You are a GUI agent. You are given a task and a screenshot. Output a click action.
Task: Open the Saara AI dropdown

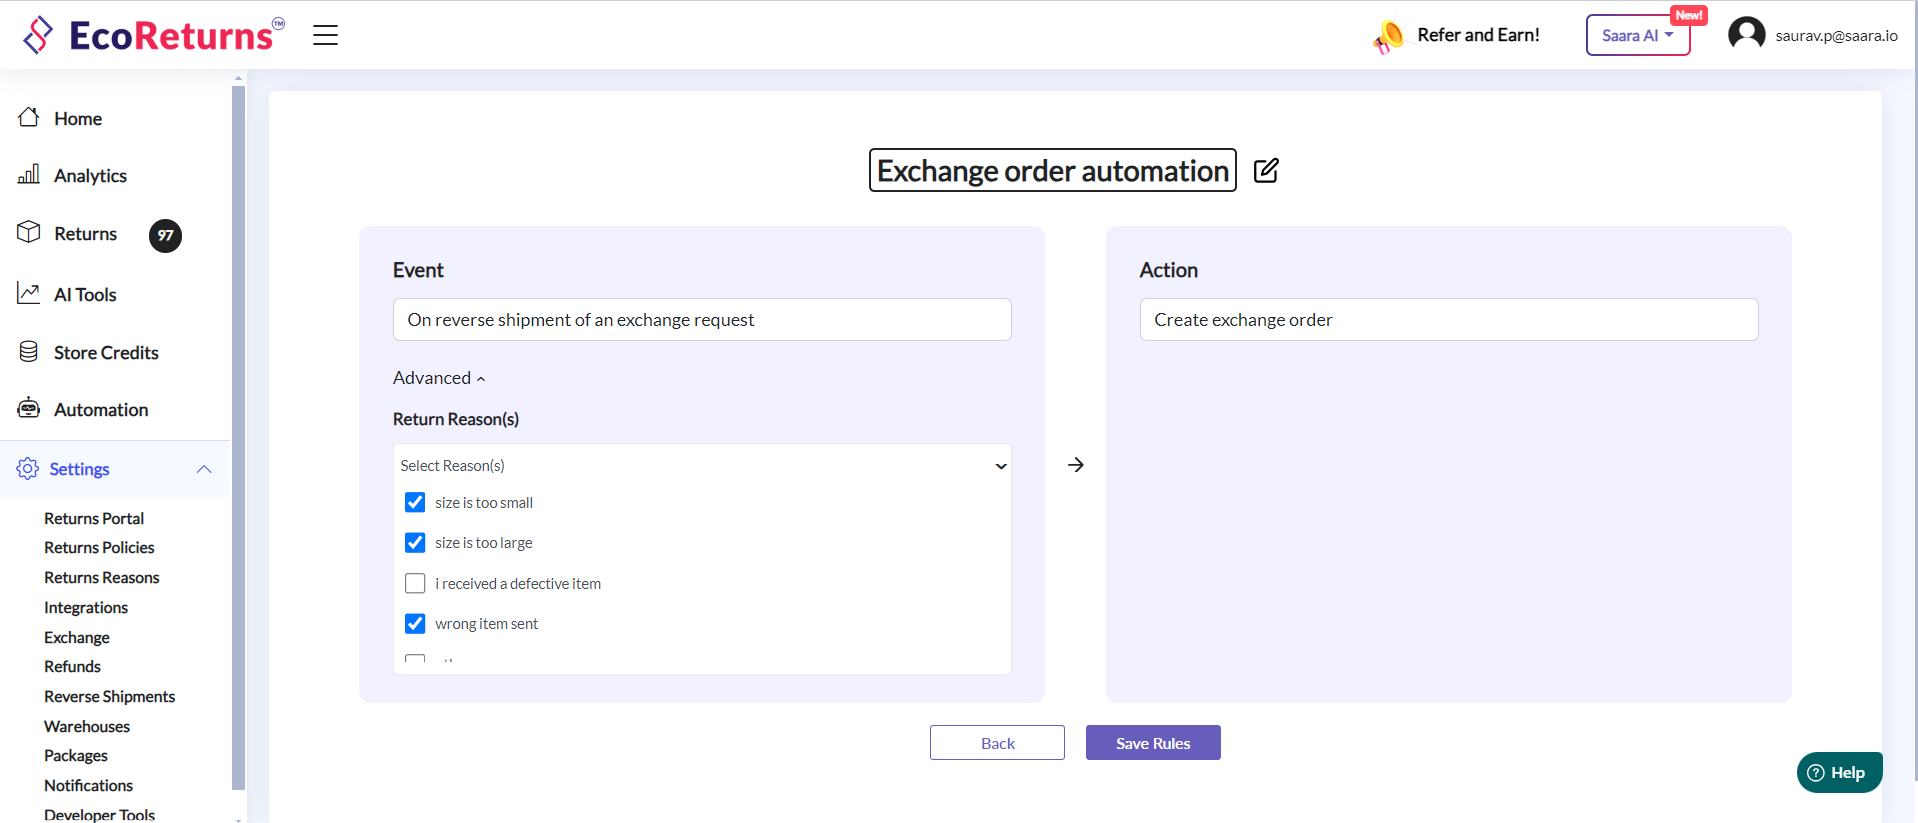(x=1637, y=35)
